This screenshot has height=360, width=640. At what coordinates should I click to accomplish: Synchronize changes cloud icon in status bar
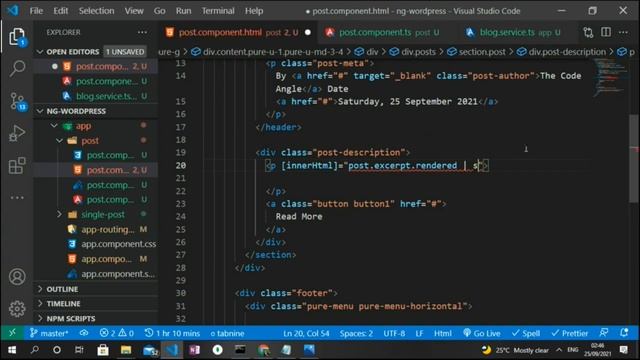pos(84,333)
